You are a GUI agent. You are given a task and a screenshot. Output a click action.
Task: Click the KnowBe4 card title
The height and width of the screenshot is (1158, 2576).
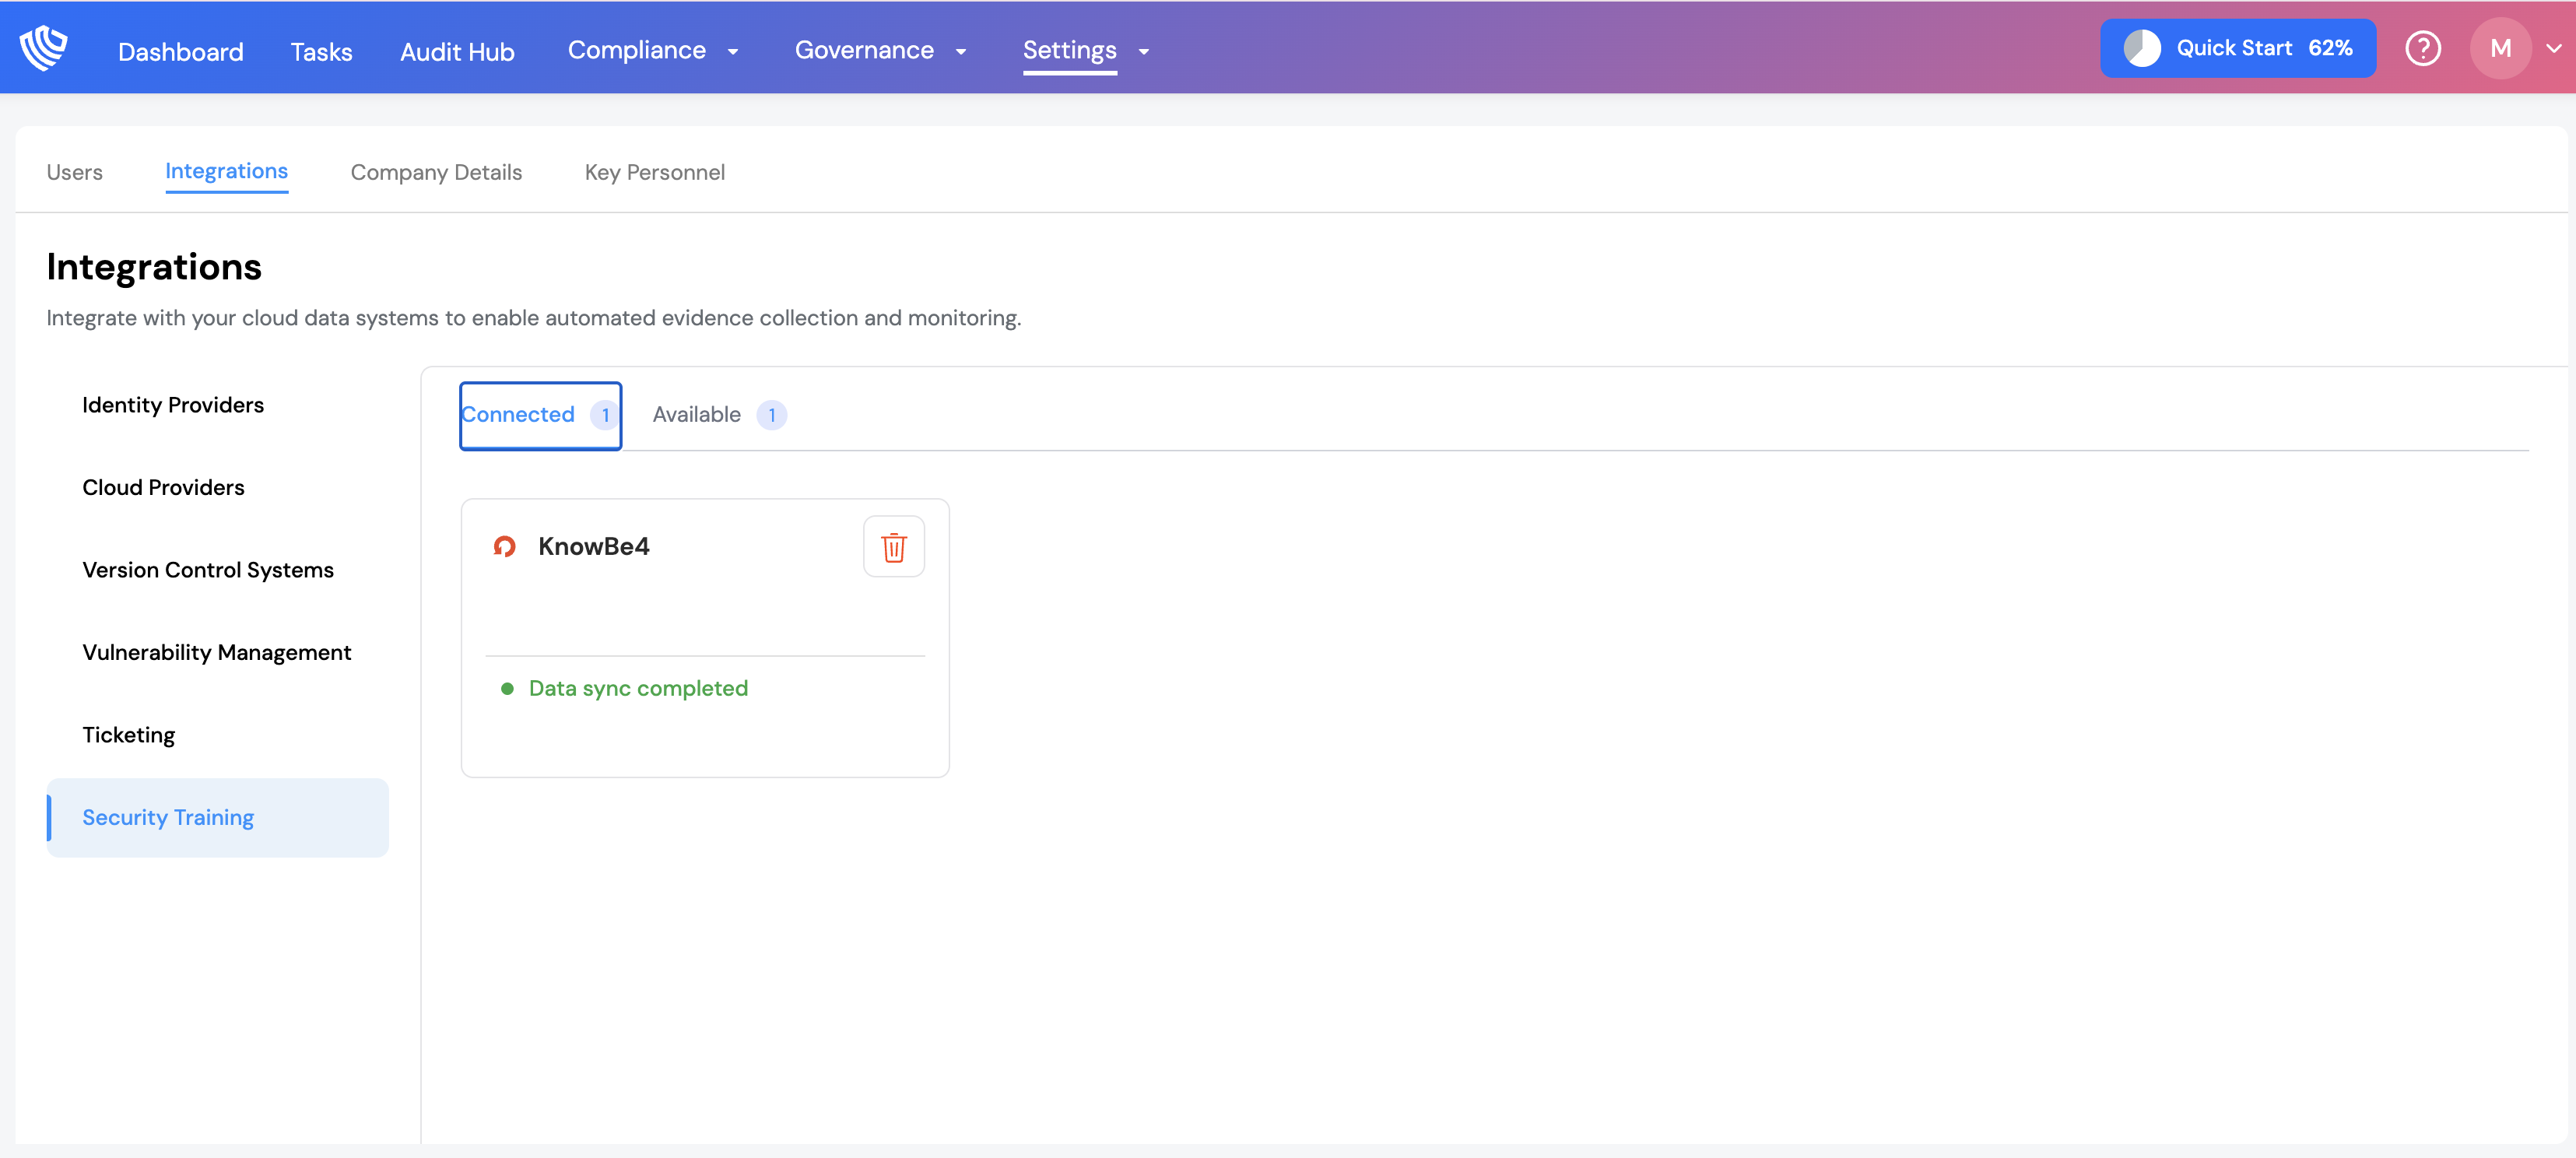pos(594,546)
